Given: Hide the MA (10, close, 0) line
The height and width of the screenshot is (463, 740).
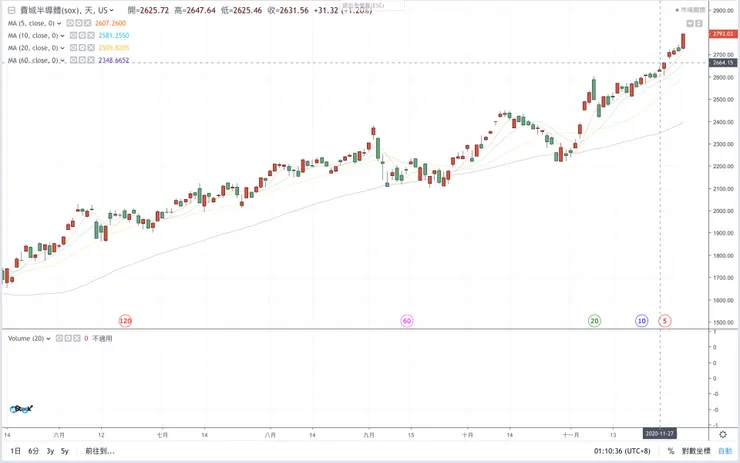Looking at the screenshot, I should click(74, 35).
